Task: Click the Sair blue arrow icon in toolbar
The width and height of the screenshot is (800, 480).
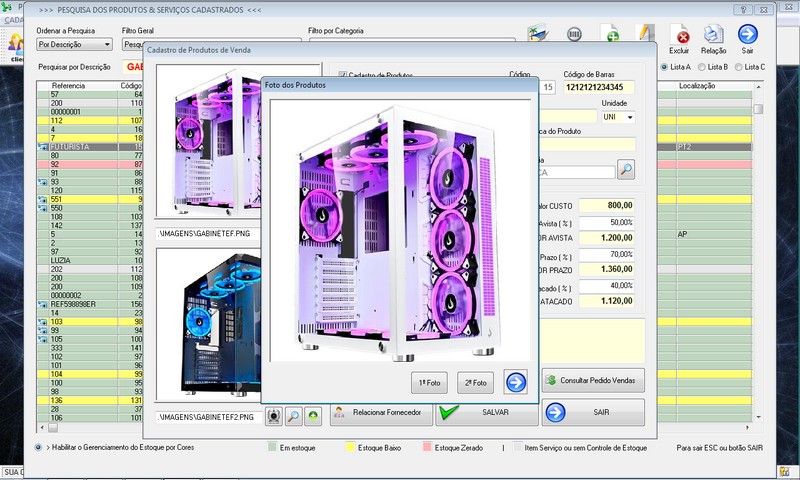Action: click(747, 39)
